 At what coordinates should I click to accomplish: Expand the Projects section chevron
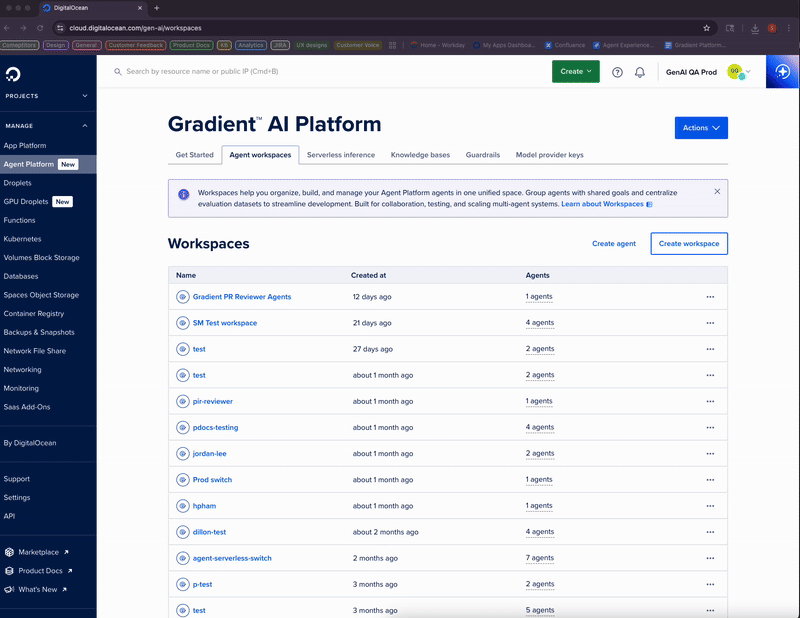point(85,96)
